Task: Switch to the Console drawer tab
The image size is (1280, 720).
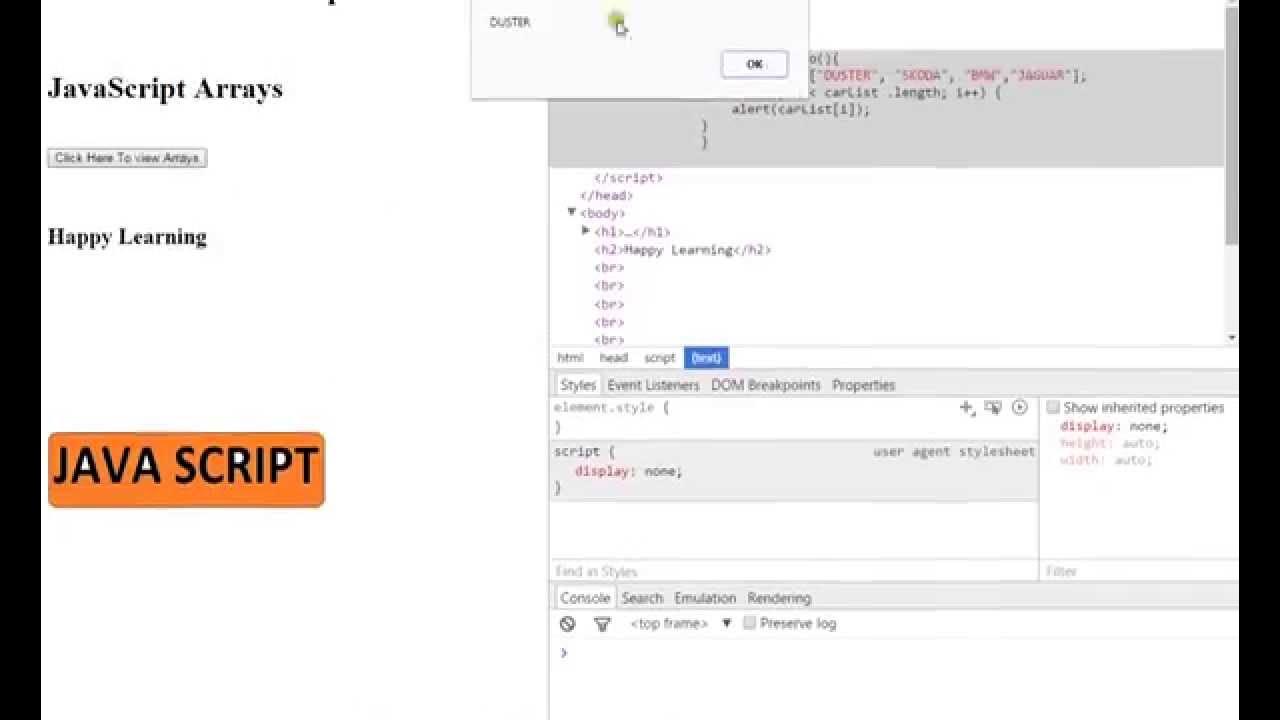Action: pyautogui.click(x=585, y=598)
